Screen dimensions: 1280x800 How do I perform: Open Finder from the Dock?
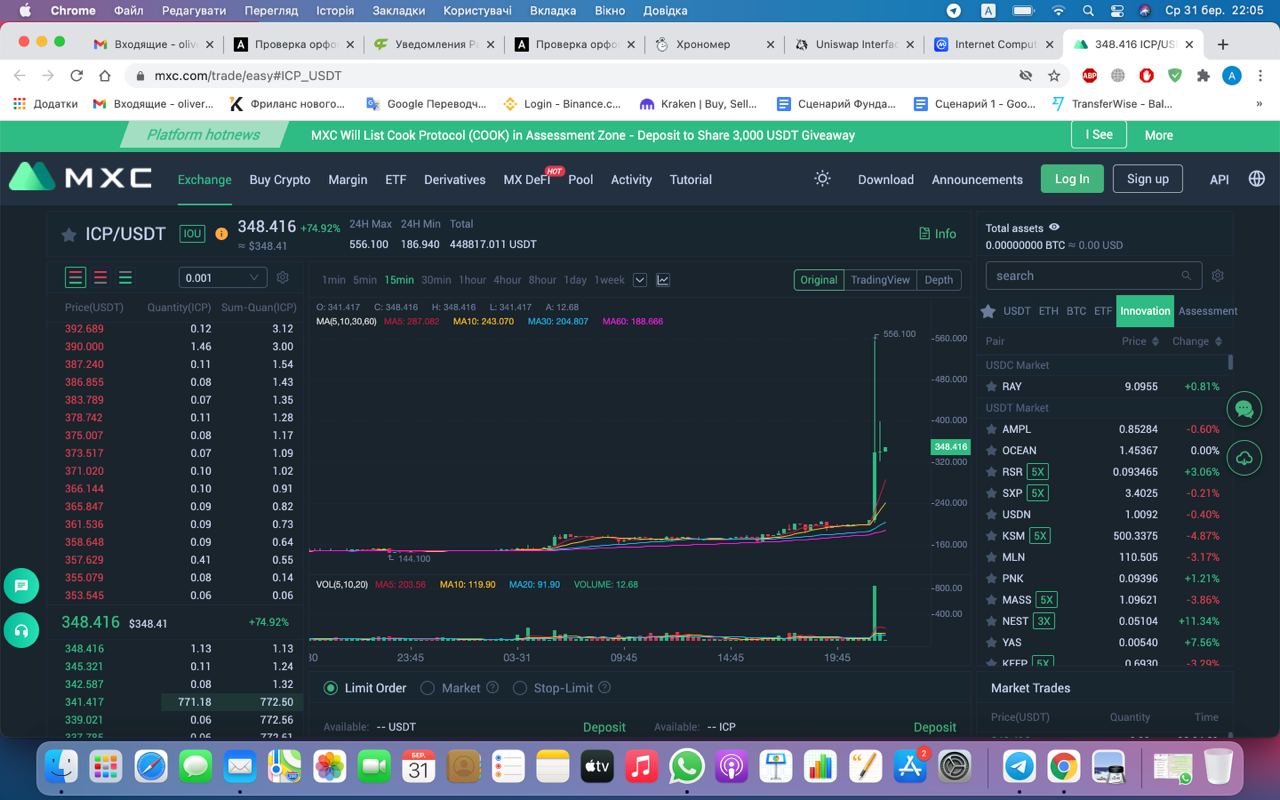[x=62, y=767]
